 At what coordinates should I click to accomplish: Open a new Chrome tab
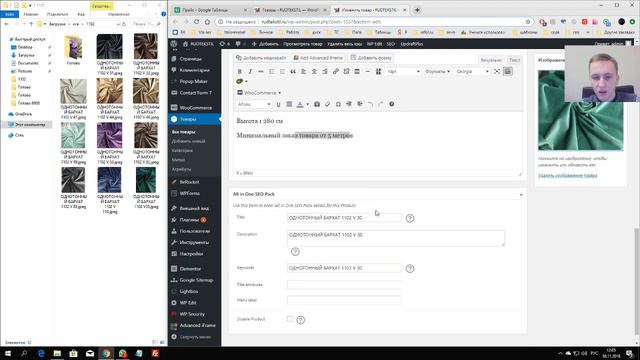417,10
